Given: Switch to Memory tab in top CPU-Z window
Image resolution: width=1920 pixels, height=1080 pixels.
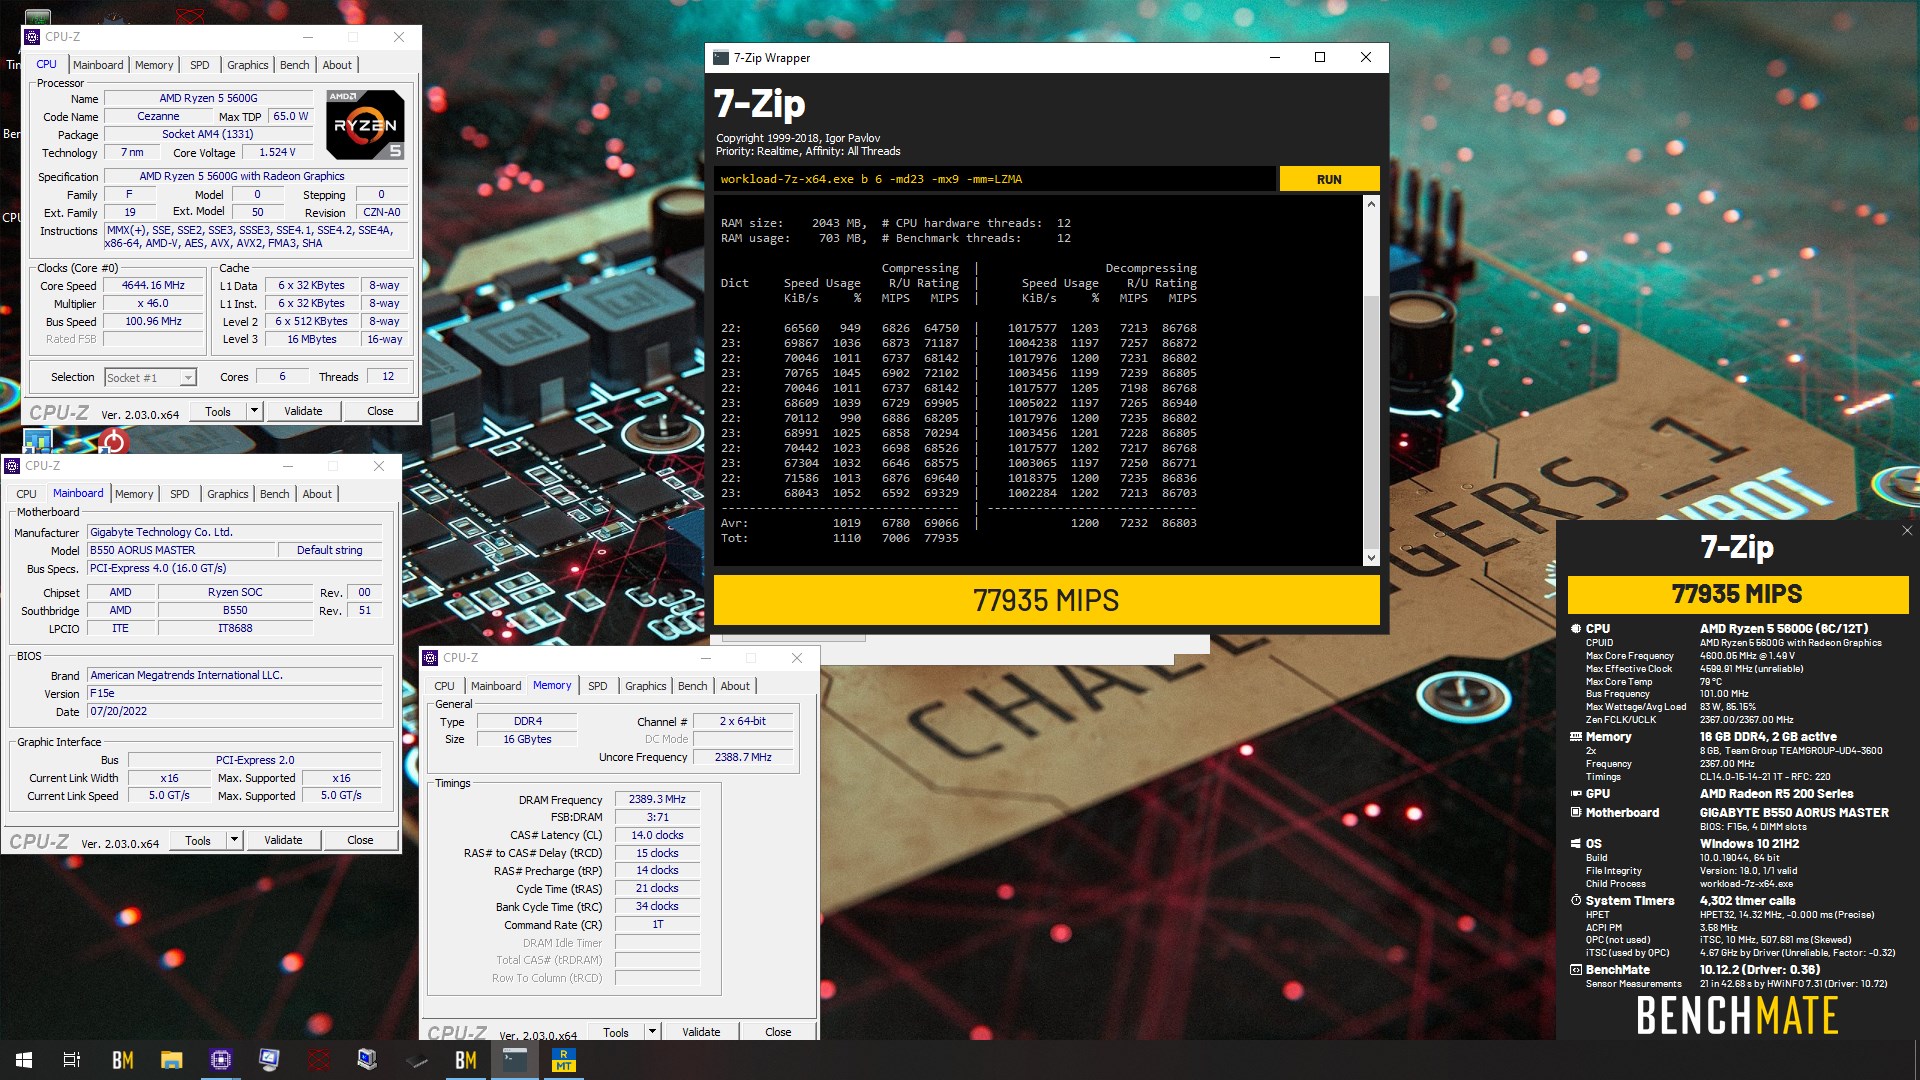Looking at the screenshot, I should pos(154,65).
